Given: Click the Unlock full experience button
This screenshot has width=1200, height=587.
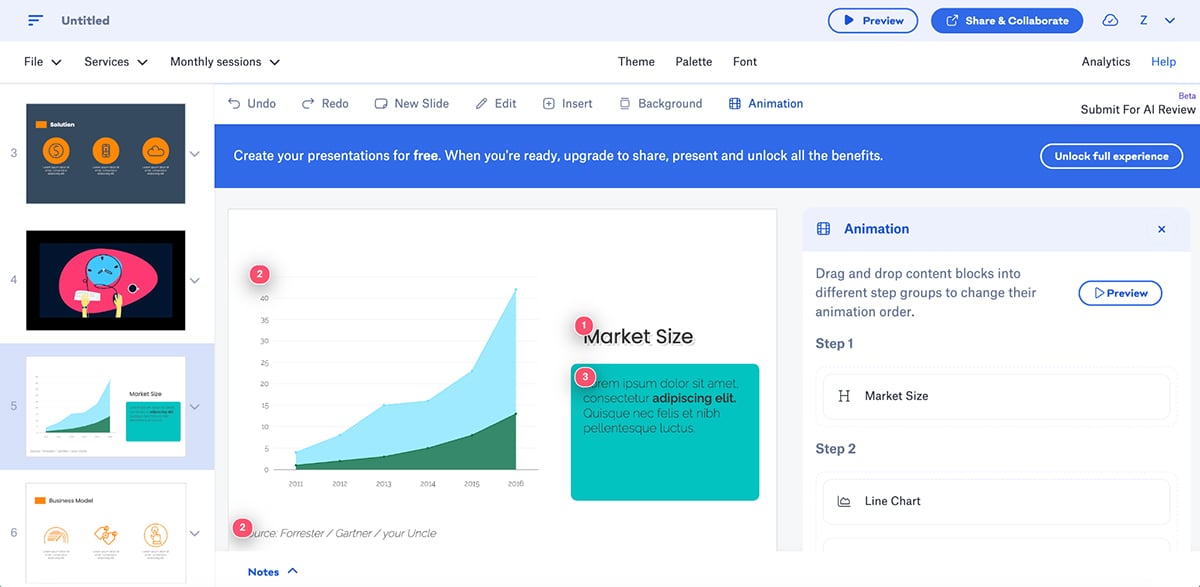Looking at the screenshot, I should [x=1111, y=156].
